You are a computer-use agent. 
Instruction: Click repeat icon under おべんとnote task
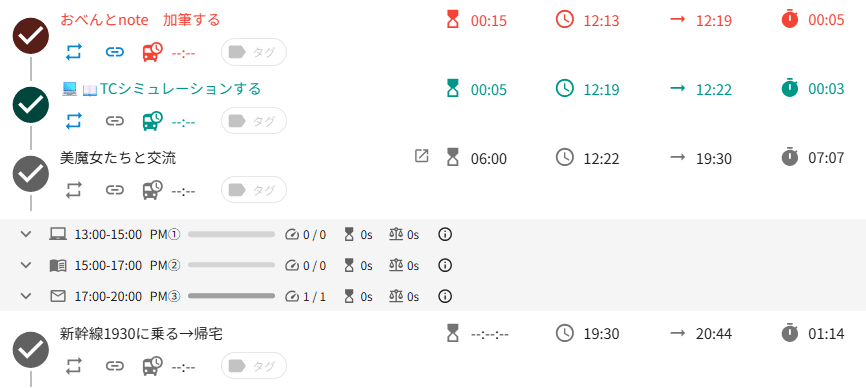coord(73,52)
